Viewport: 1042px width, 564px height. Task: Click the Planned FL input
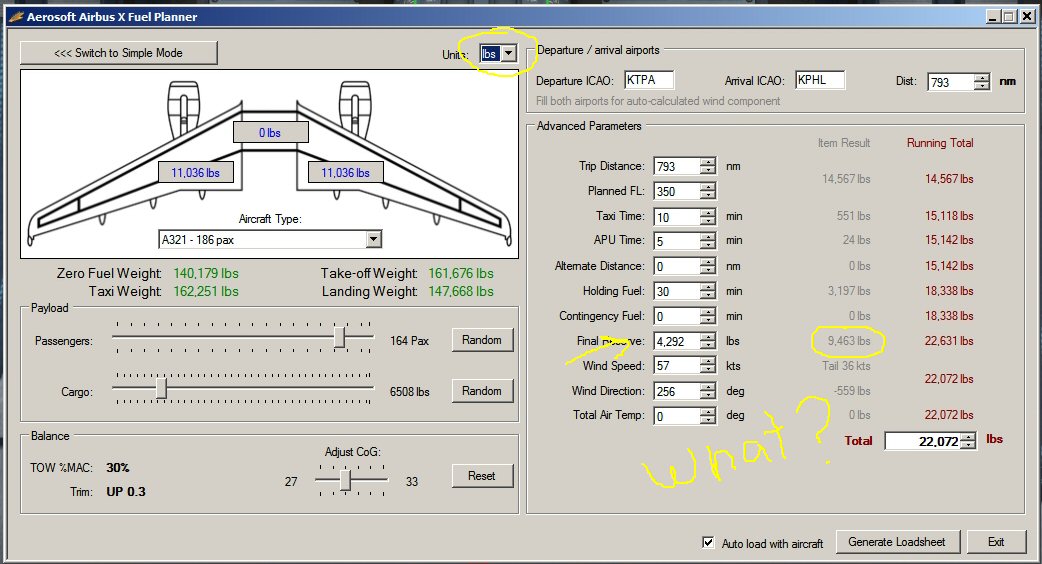[x=677, y=191]
